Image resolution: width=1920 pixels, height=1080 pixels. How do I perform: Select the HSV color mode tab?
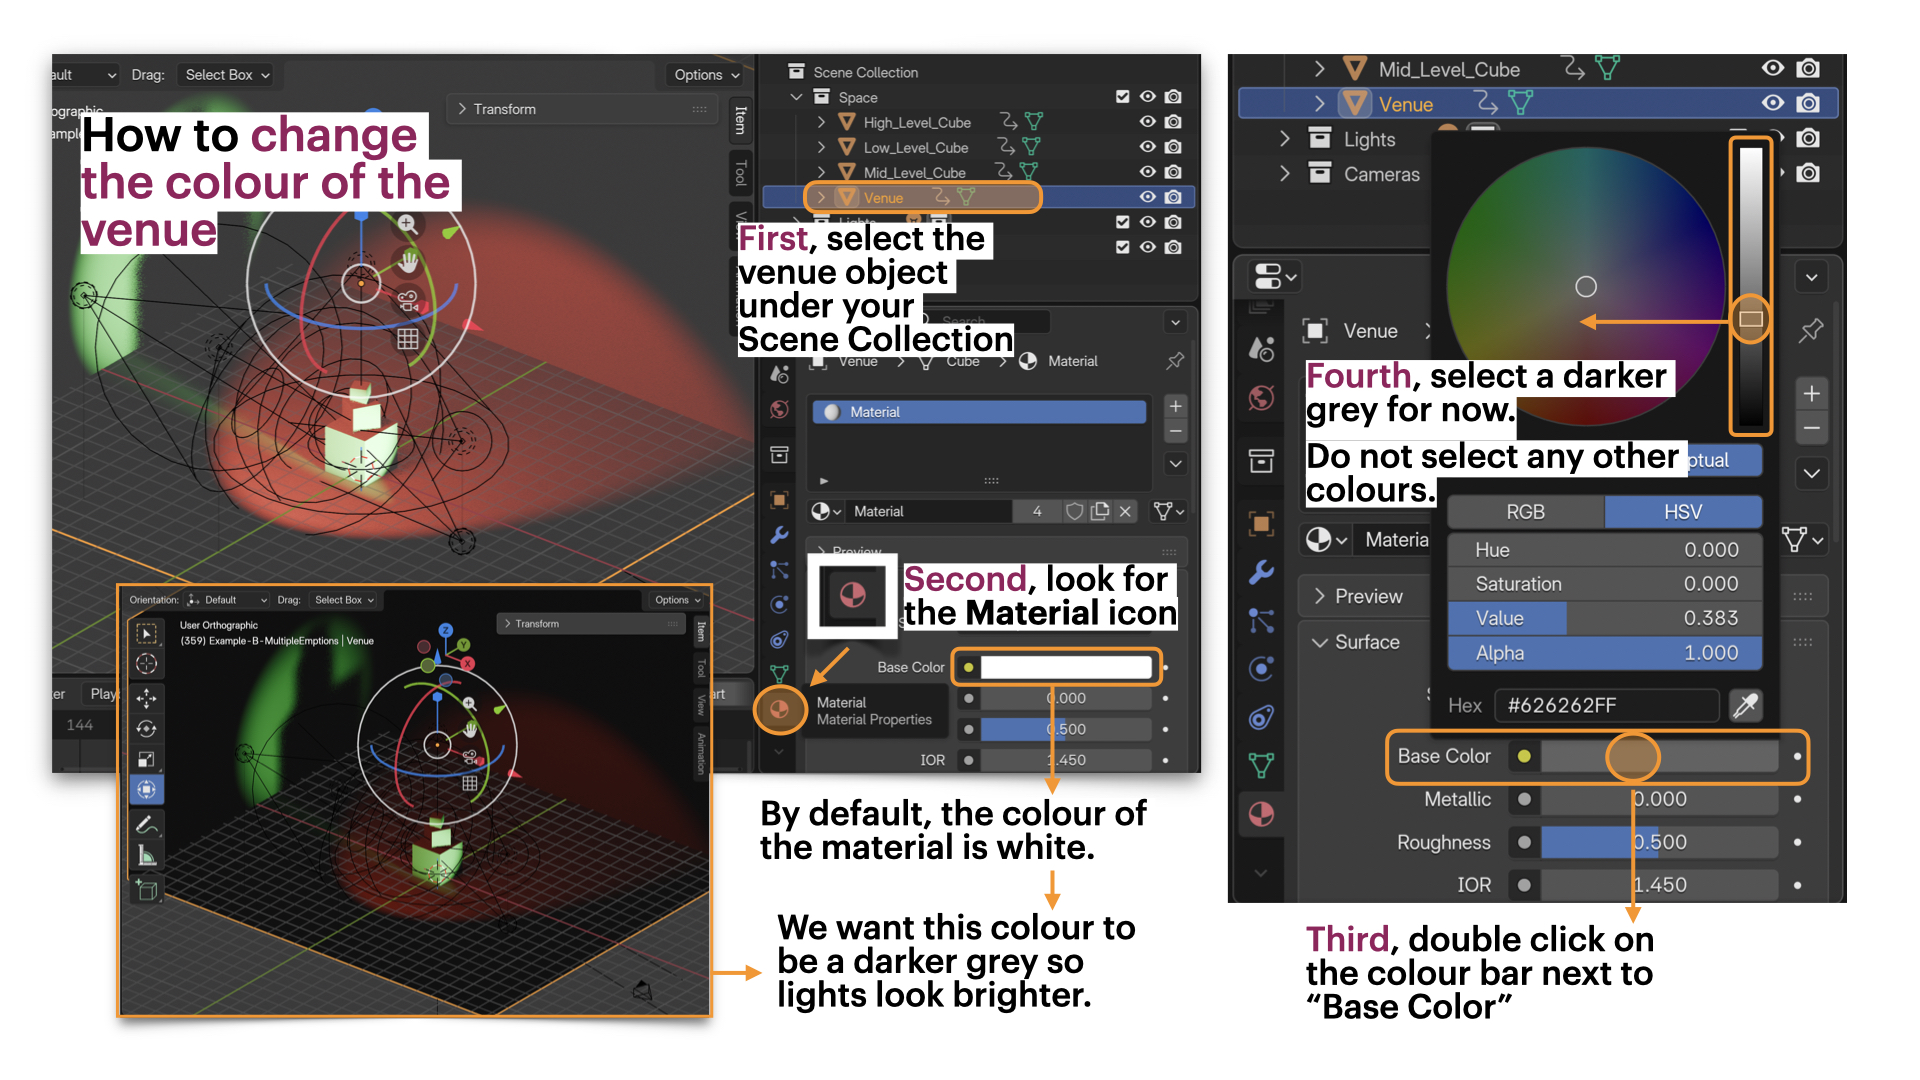[1682, 512]
